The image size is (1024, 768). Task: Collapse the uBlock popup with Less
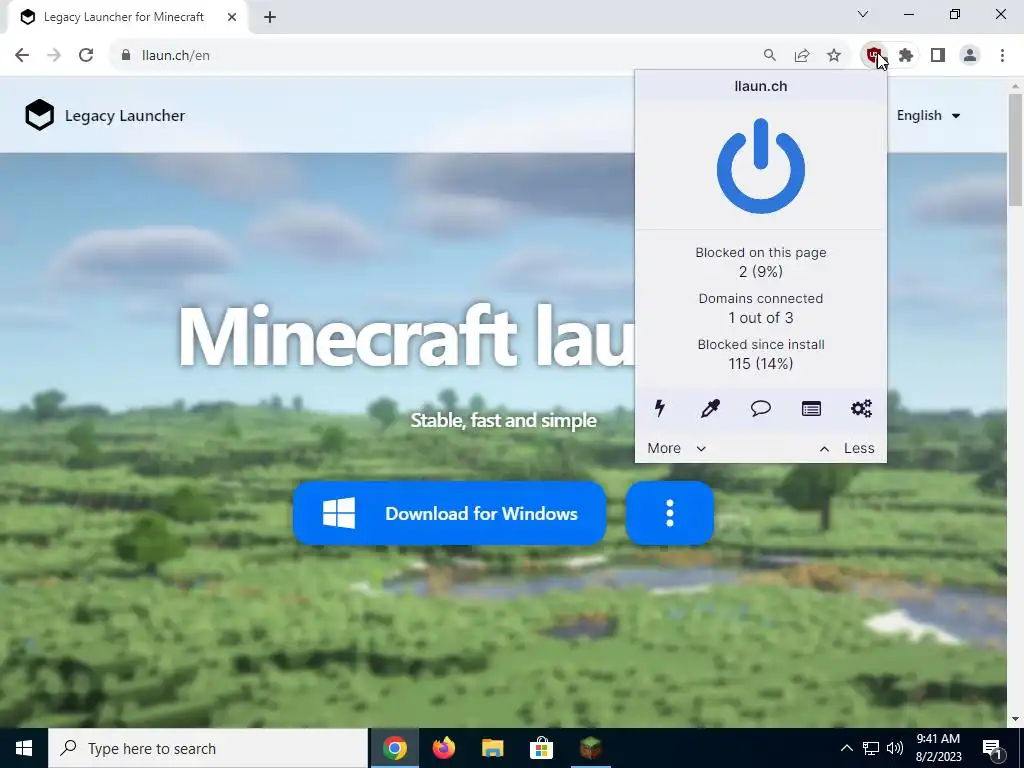[847, 448]
